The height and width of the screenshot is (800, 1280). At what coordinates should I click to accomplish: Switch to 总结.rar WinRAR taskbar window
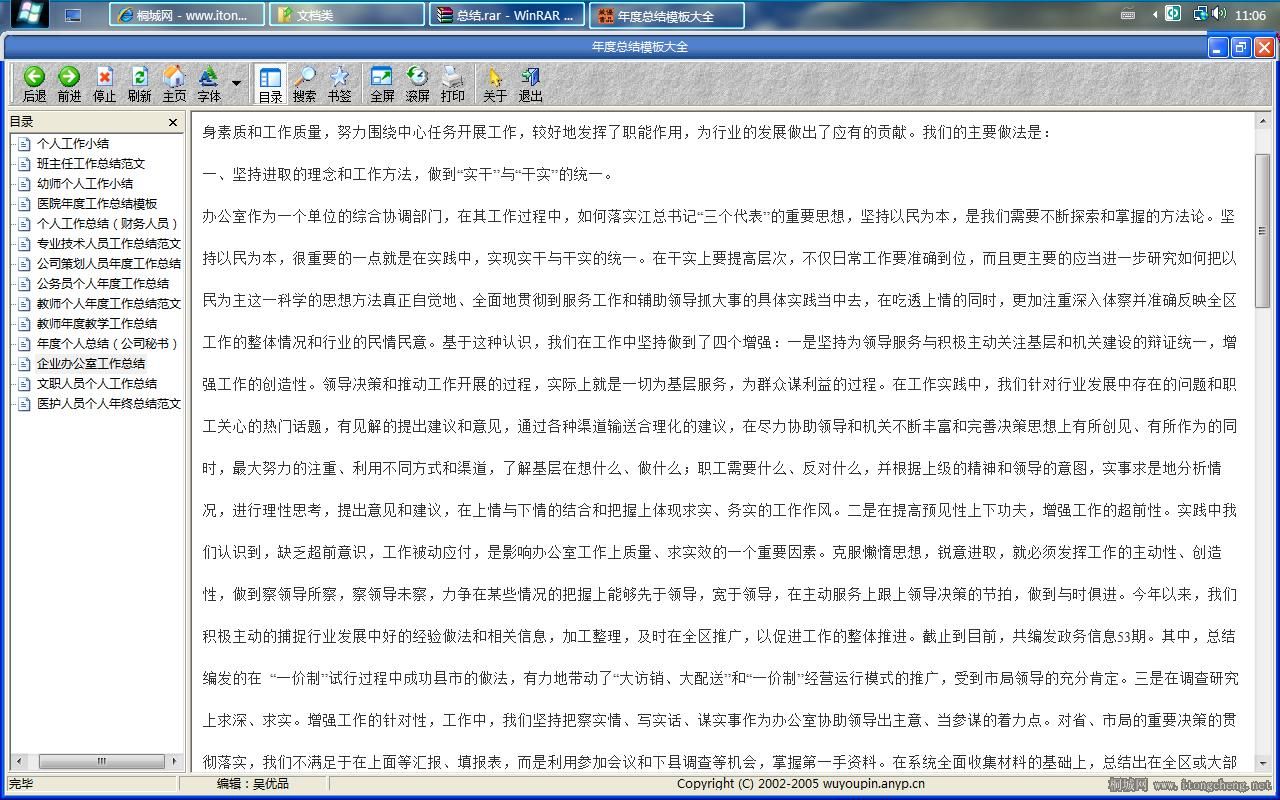pyautogui.click(x=507, y=15)
